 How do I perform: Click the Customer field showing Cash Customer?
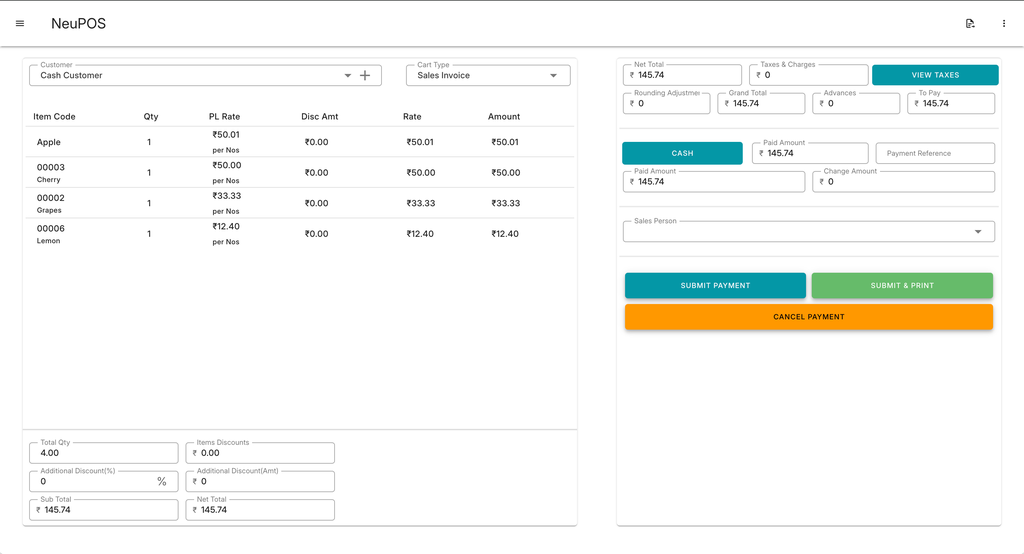tap(205, 75)
